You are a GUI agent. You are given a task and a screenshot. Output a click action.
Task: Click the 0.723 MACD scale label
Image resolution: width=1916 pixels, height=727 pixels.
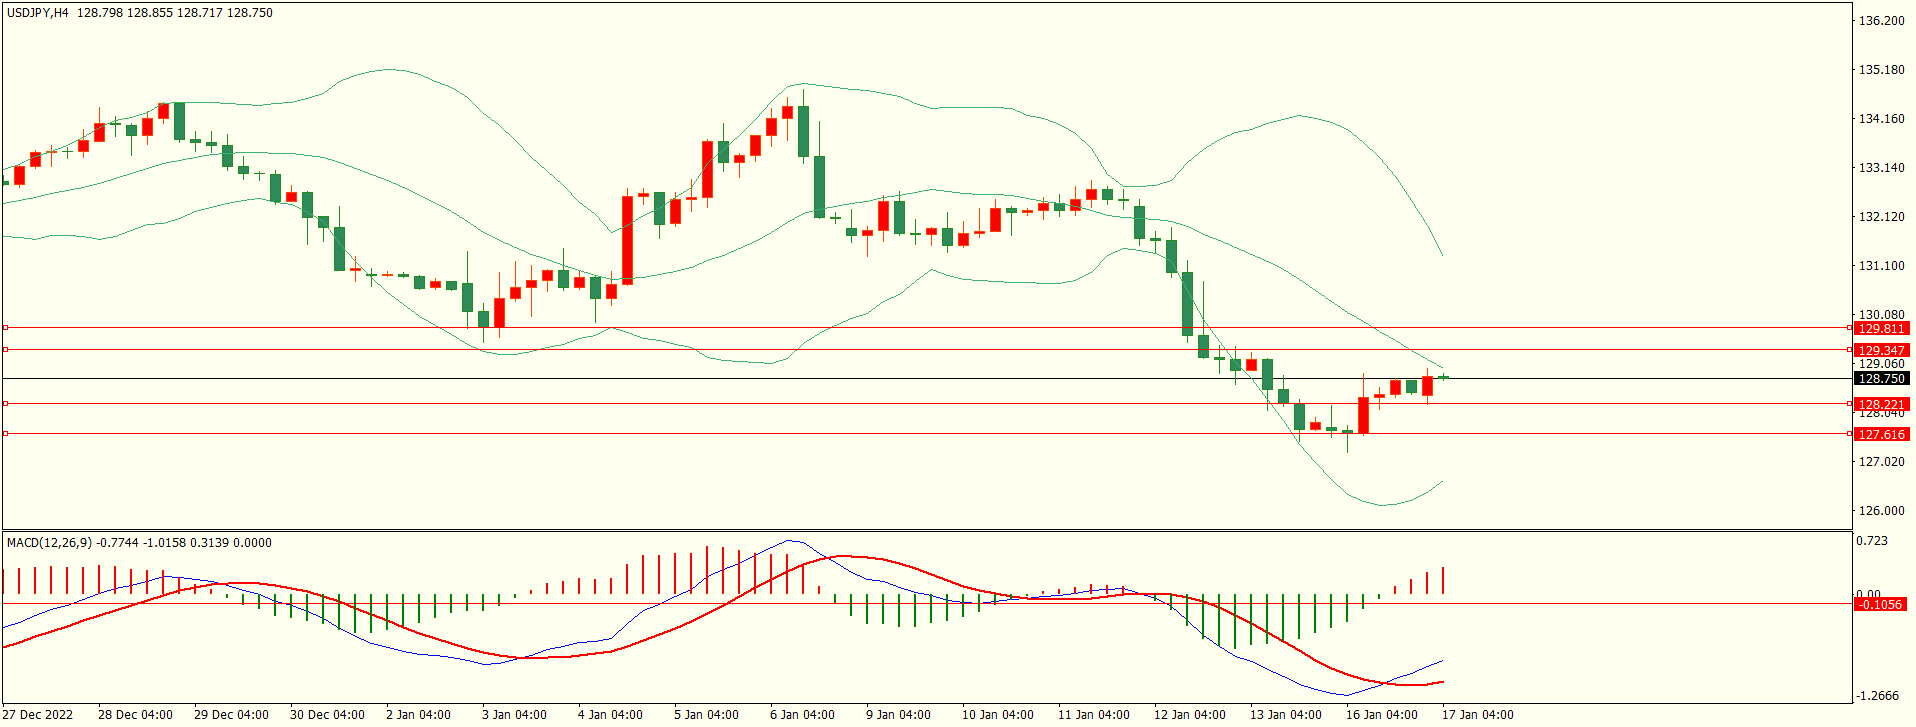click(x=1872, y=541)
